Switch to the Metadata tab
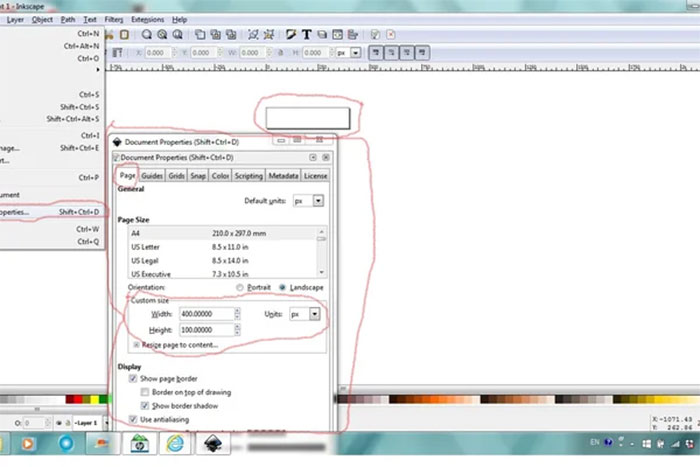 point(283,176)
